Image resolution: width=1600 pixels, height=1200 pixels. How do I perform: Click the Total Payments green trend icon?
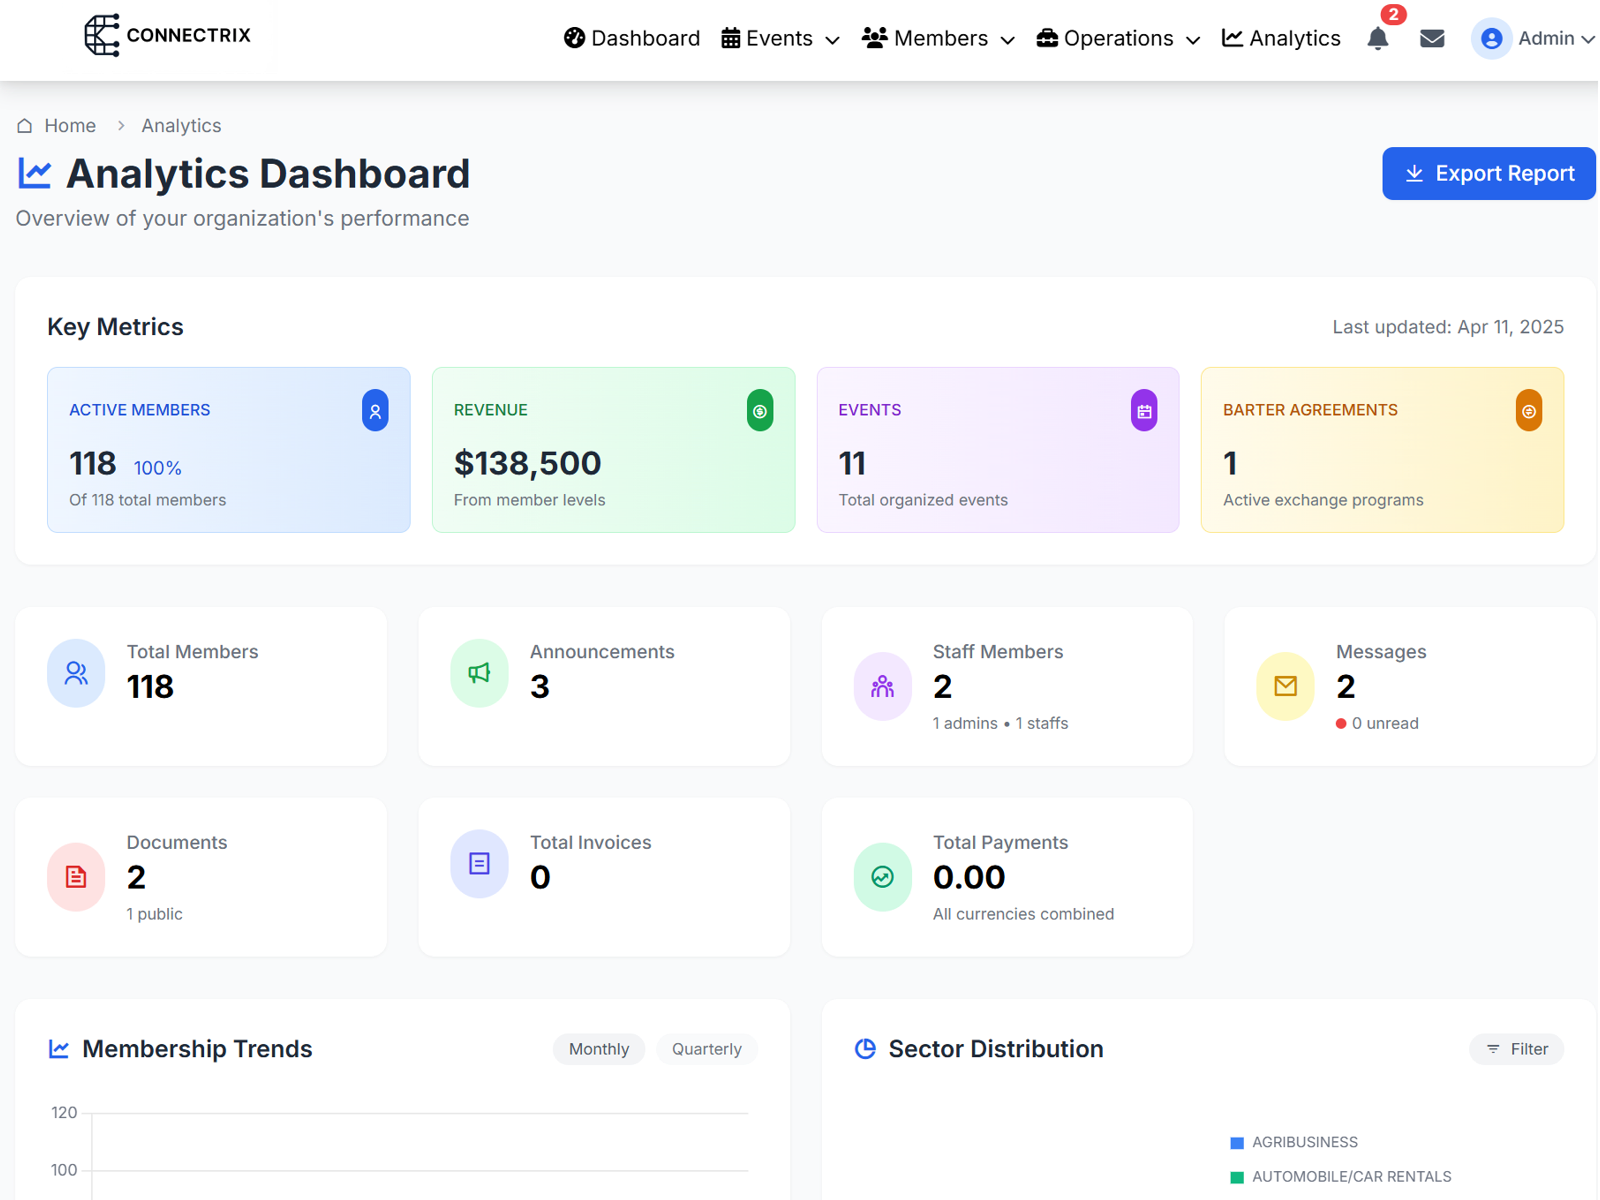[882, 877]
